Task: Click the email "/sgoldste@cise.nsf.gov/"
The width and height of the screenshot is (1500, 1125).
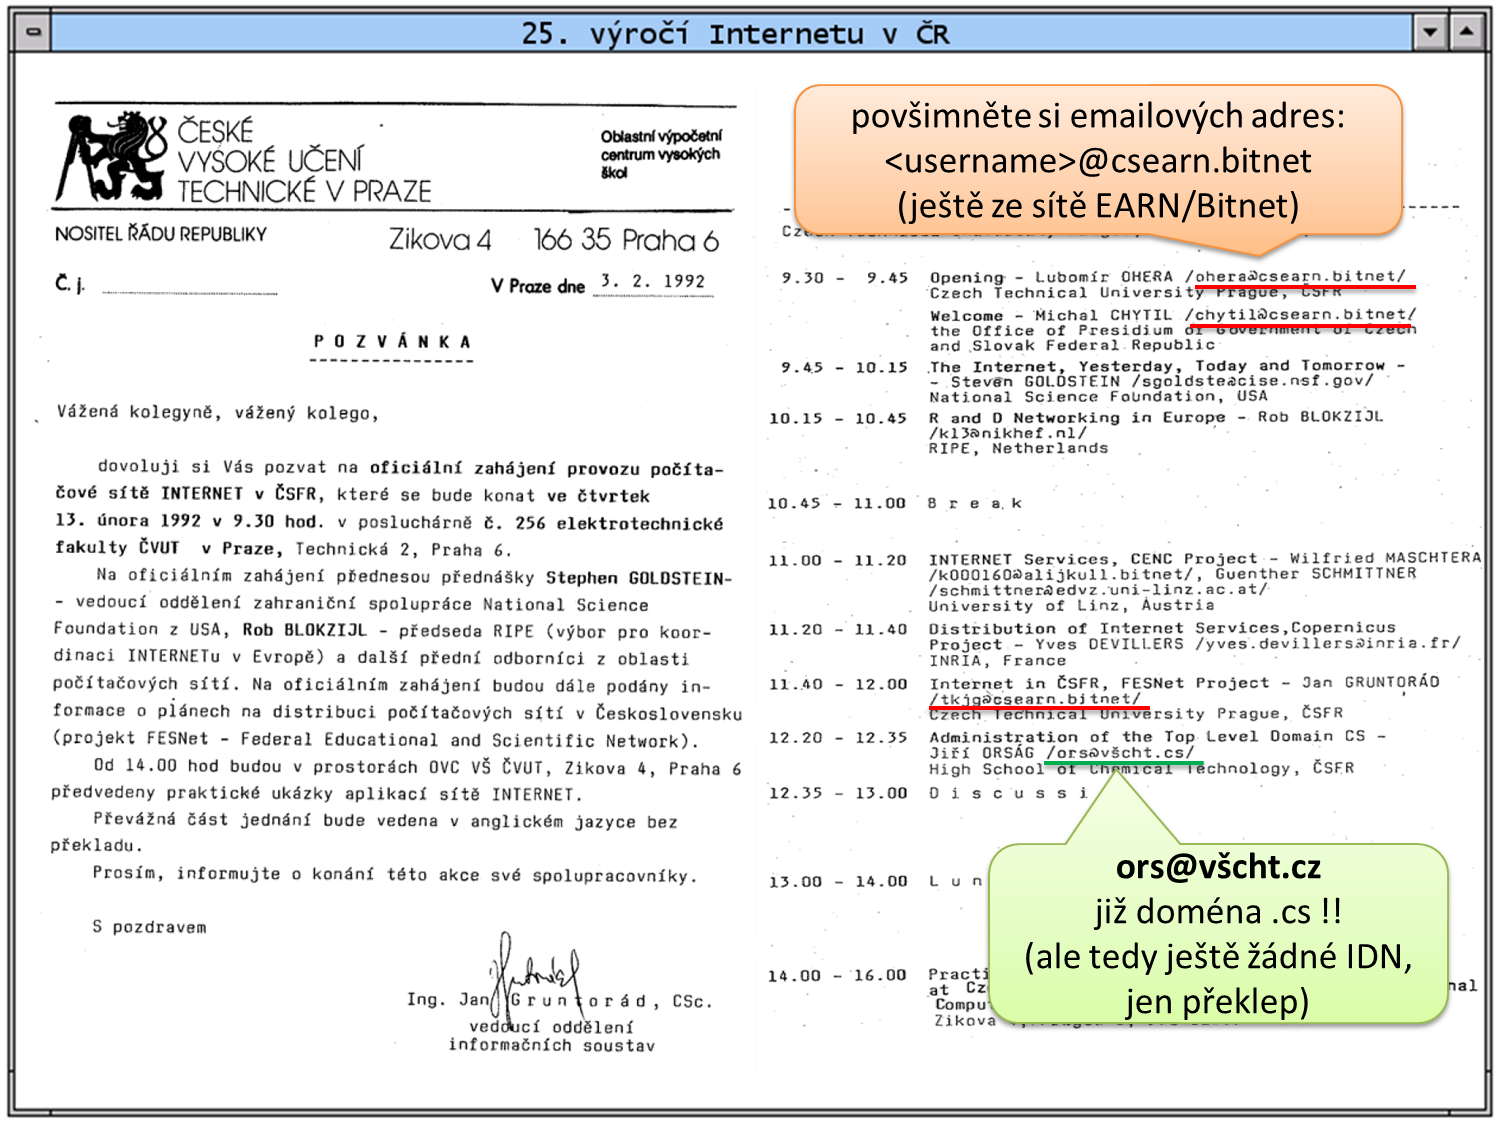Action: (x=1253, y=381)
